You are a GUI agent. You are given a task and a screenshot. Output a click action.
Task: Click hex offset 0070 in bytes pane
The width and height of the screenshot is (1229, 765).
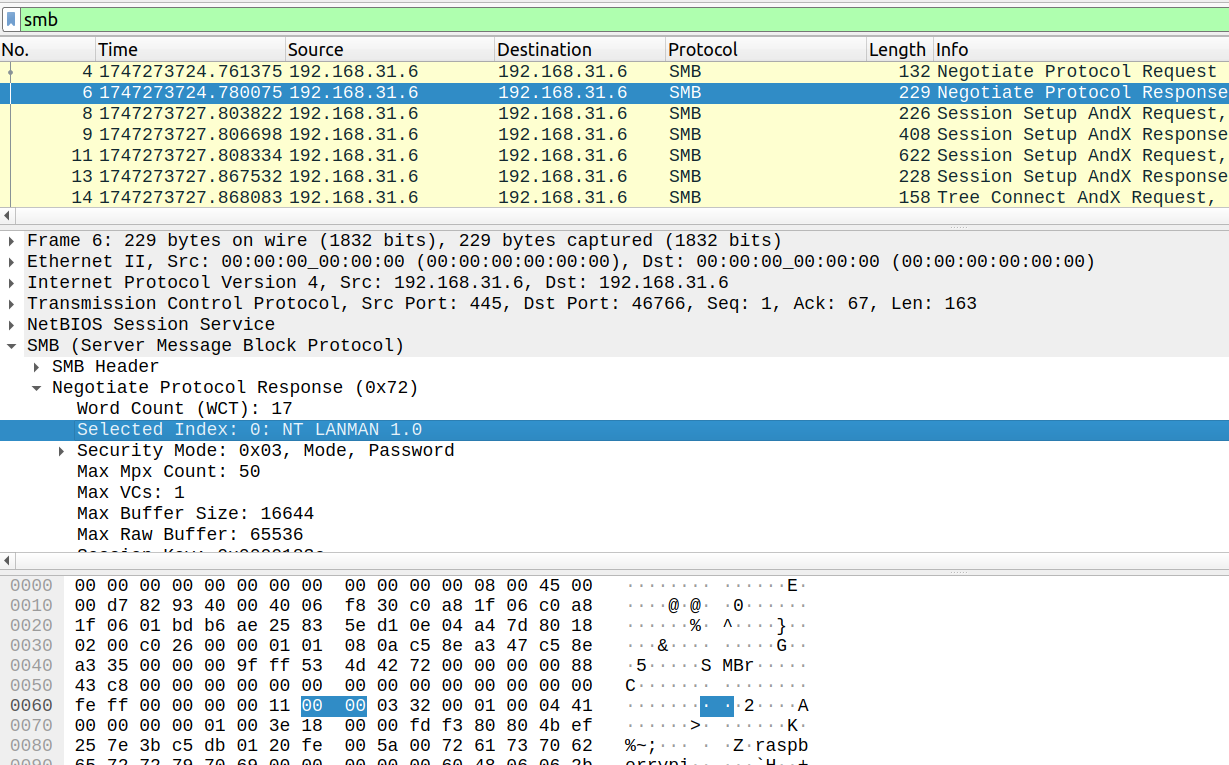(x=31, y=725)
